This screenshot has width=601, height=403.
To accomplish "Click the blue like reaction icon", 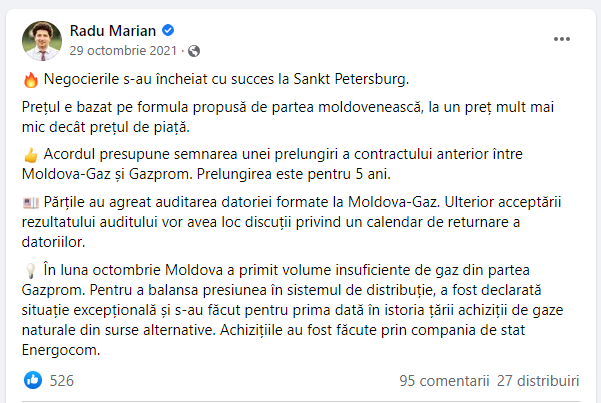I will tap(33, 380).
